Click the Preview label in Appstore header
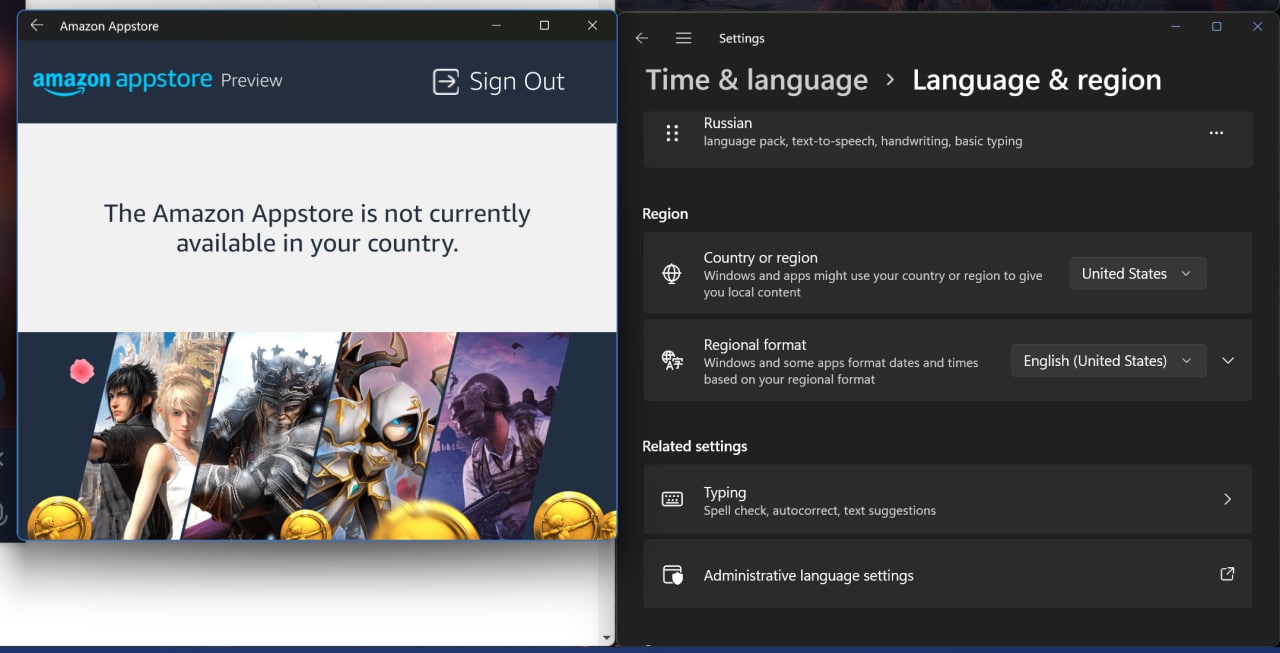 tap(251, 81)
